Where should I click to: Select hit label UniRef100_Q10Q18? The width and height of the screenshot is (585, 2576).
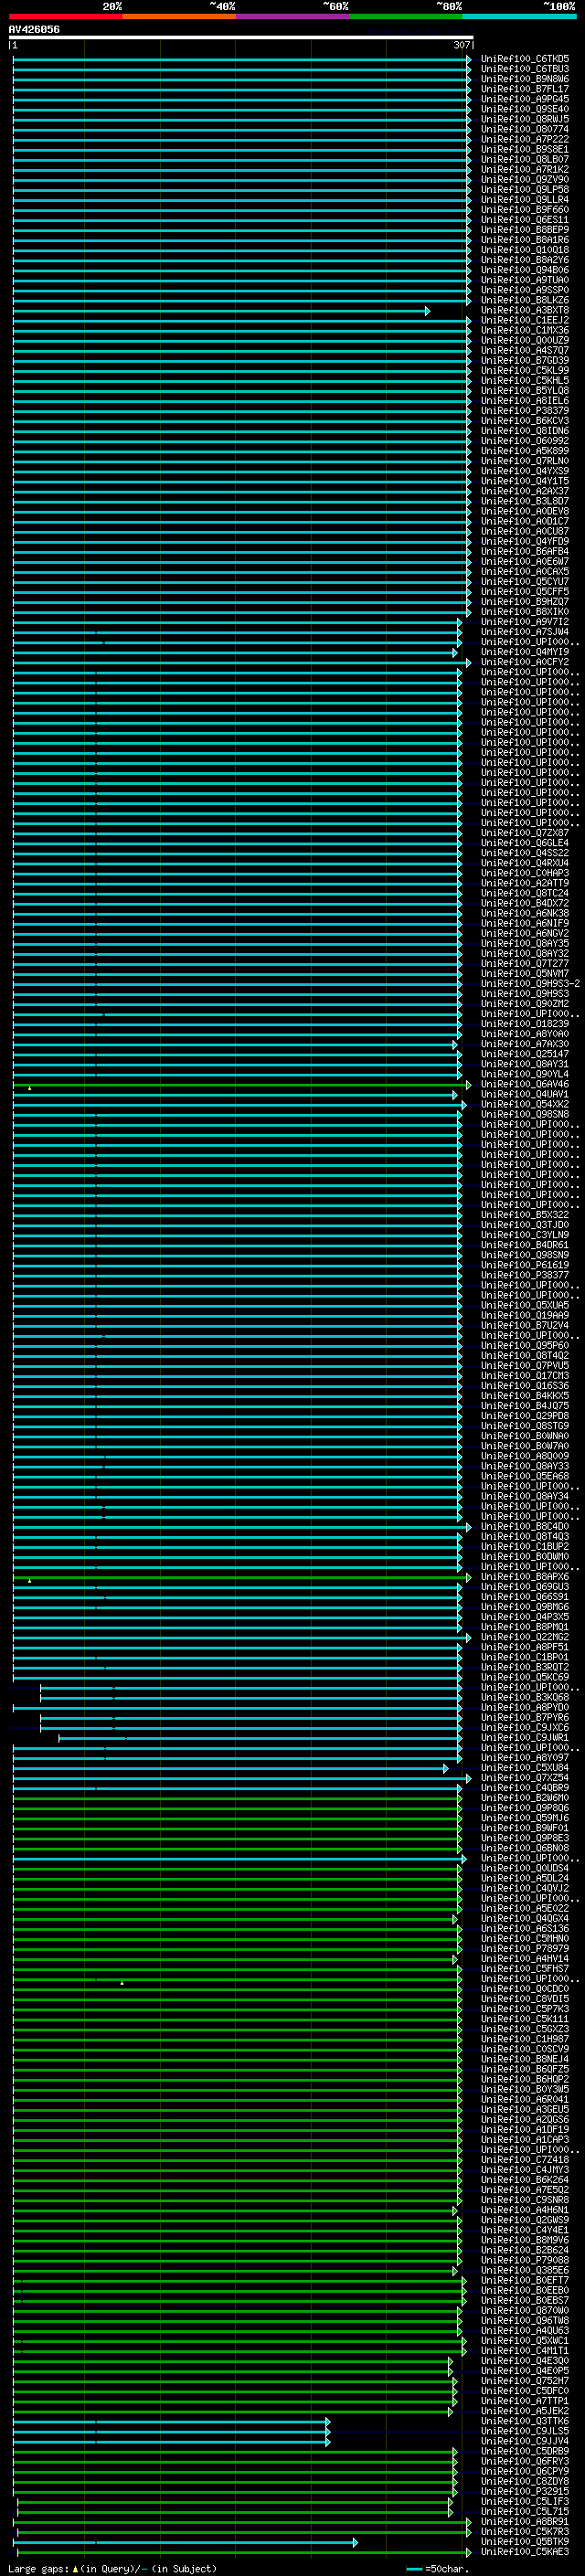[x=525, y=250]
